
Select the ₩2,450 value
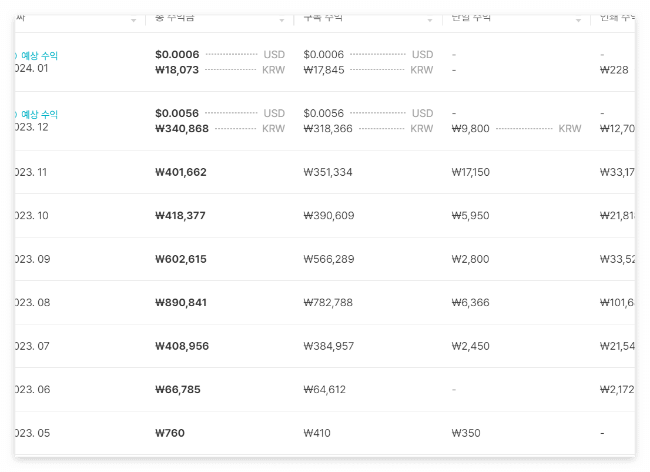(x=471, y=346)
